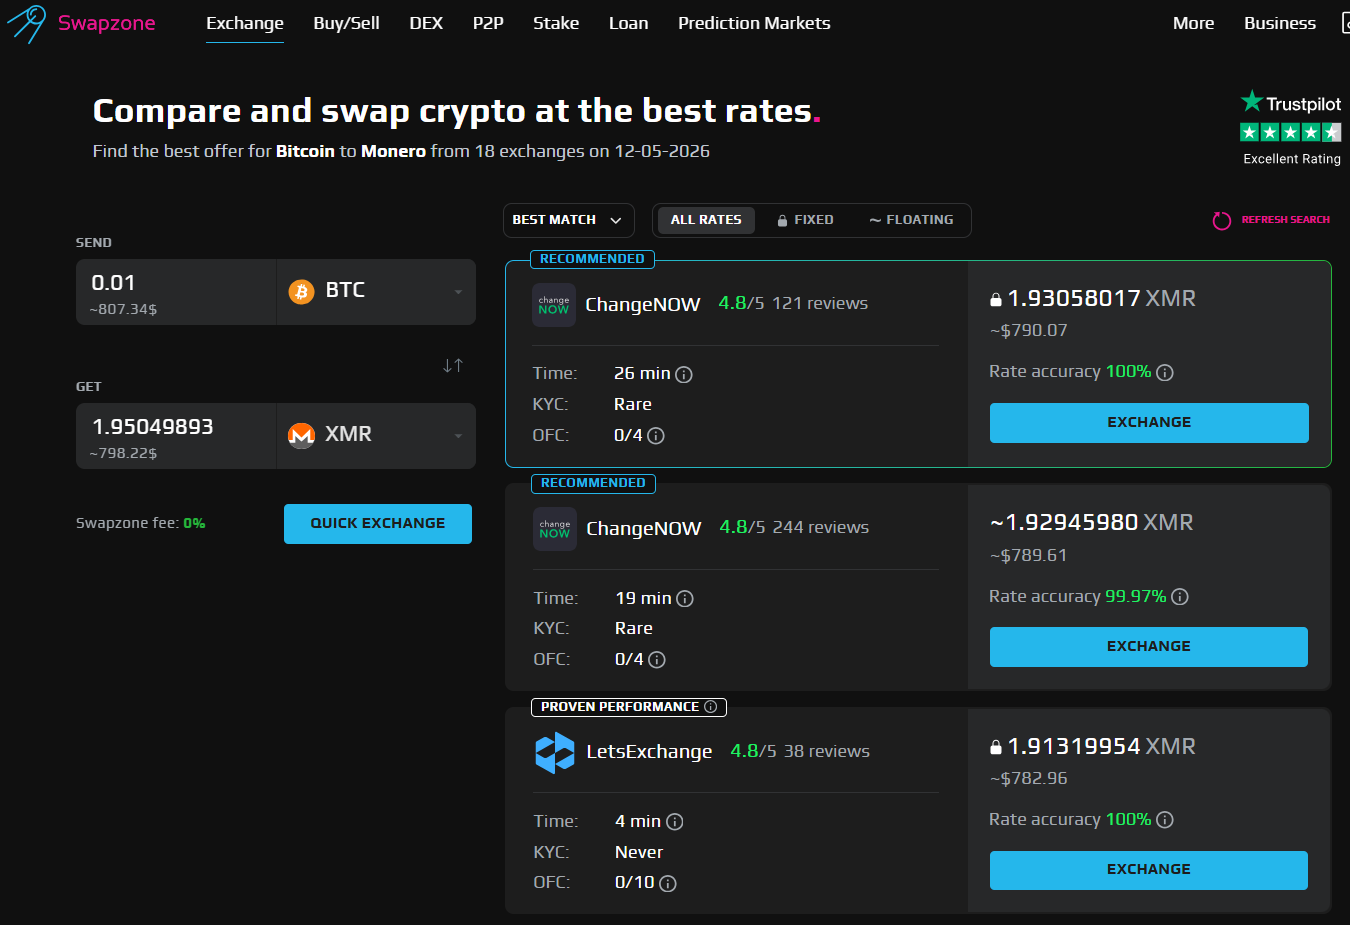
Task: Open Rate accuracy info icon for 1.93058017 XMR
Action: 1165,373
